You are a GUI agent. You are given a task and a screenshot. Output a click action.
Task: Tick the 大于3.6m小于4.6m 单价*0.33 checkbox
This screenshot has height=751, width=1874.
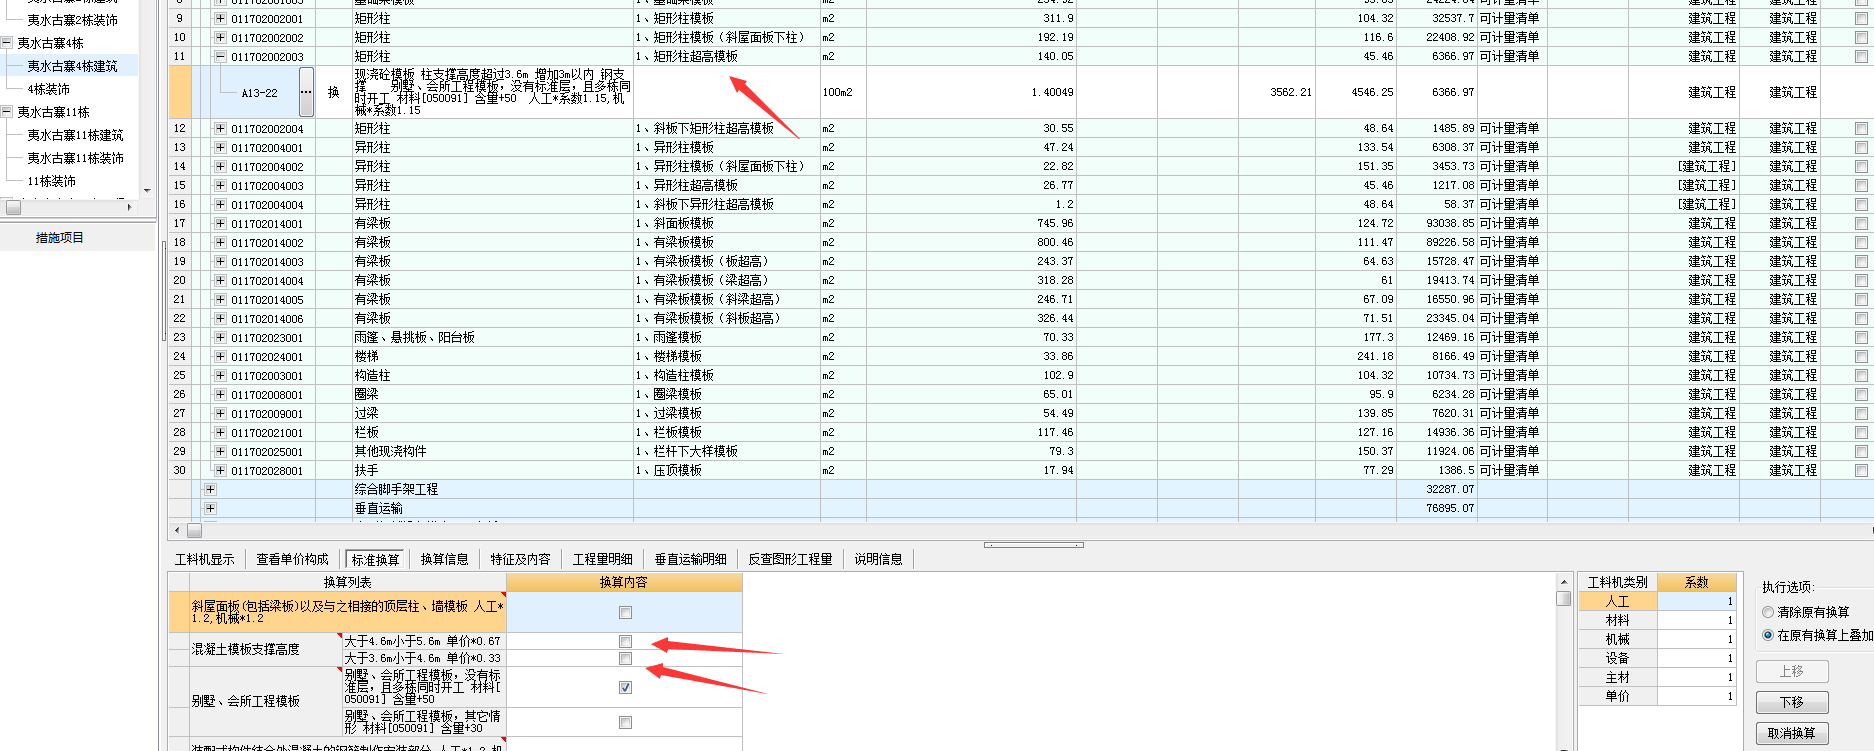[x=625, y=659]
